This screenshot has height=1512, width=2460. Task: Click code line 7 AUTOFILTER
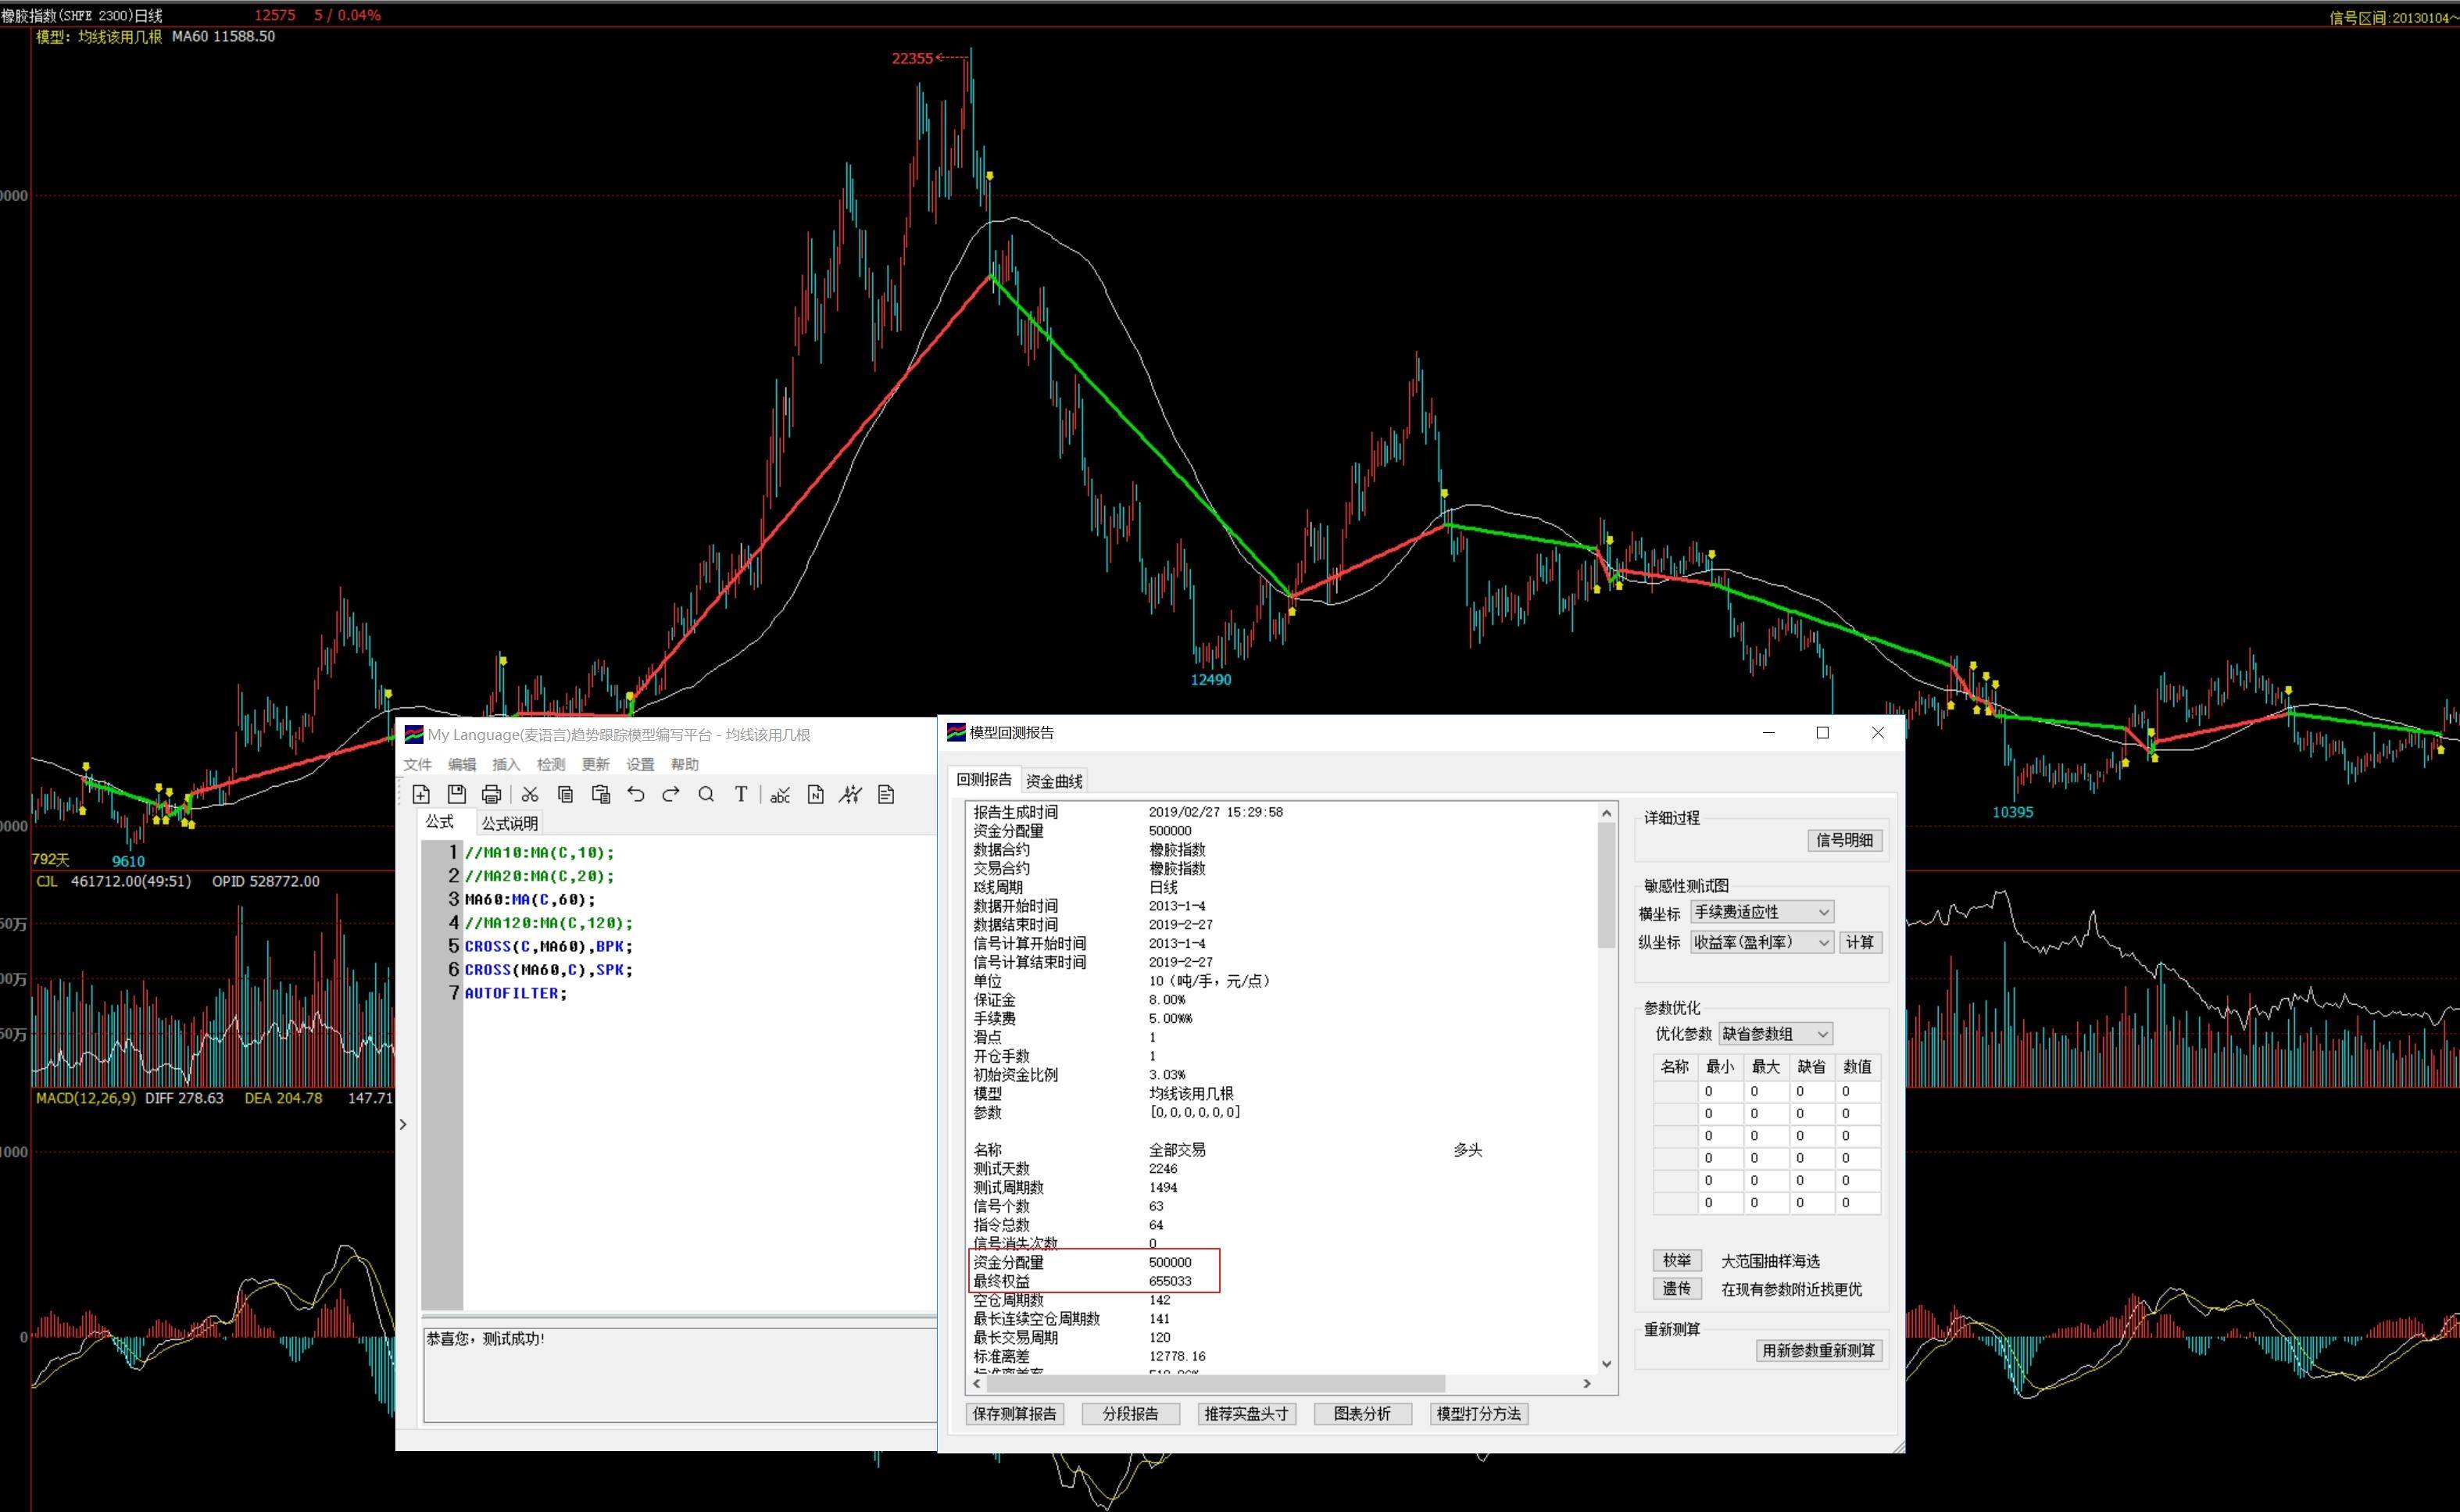[515, 993]
